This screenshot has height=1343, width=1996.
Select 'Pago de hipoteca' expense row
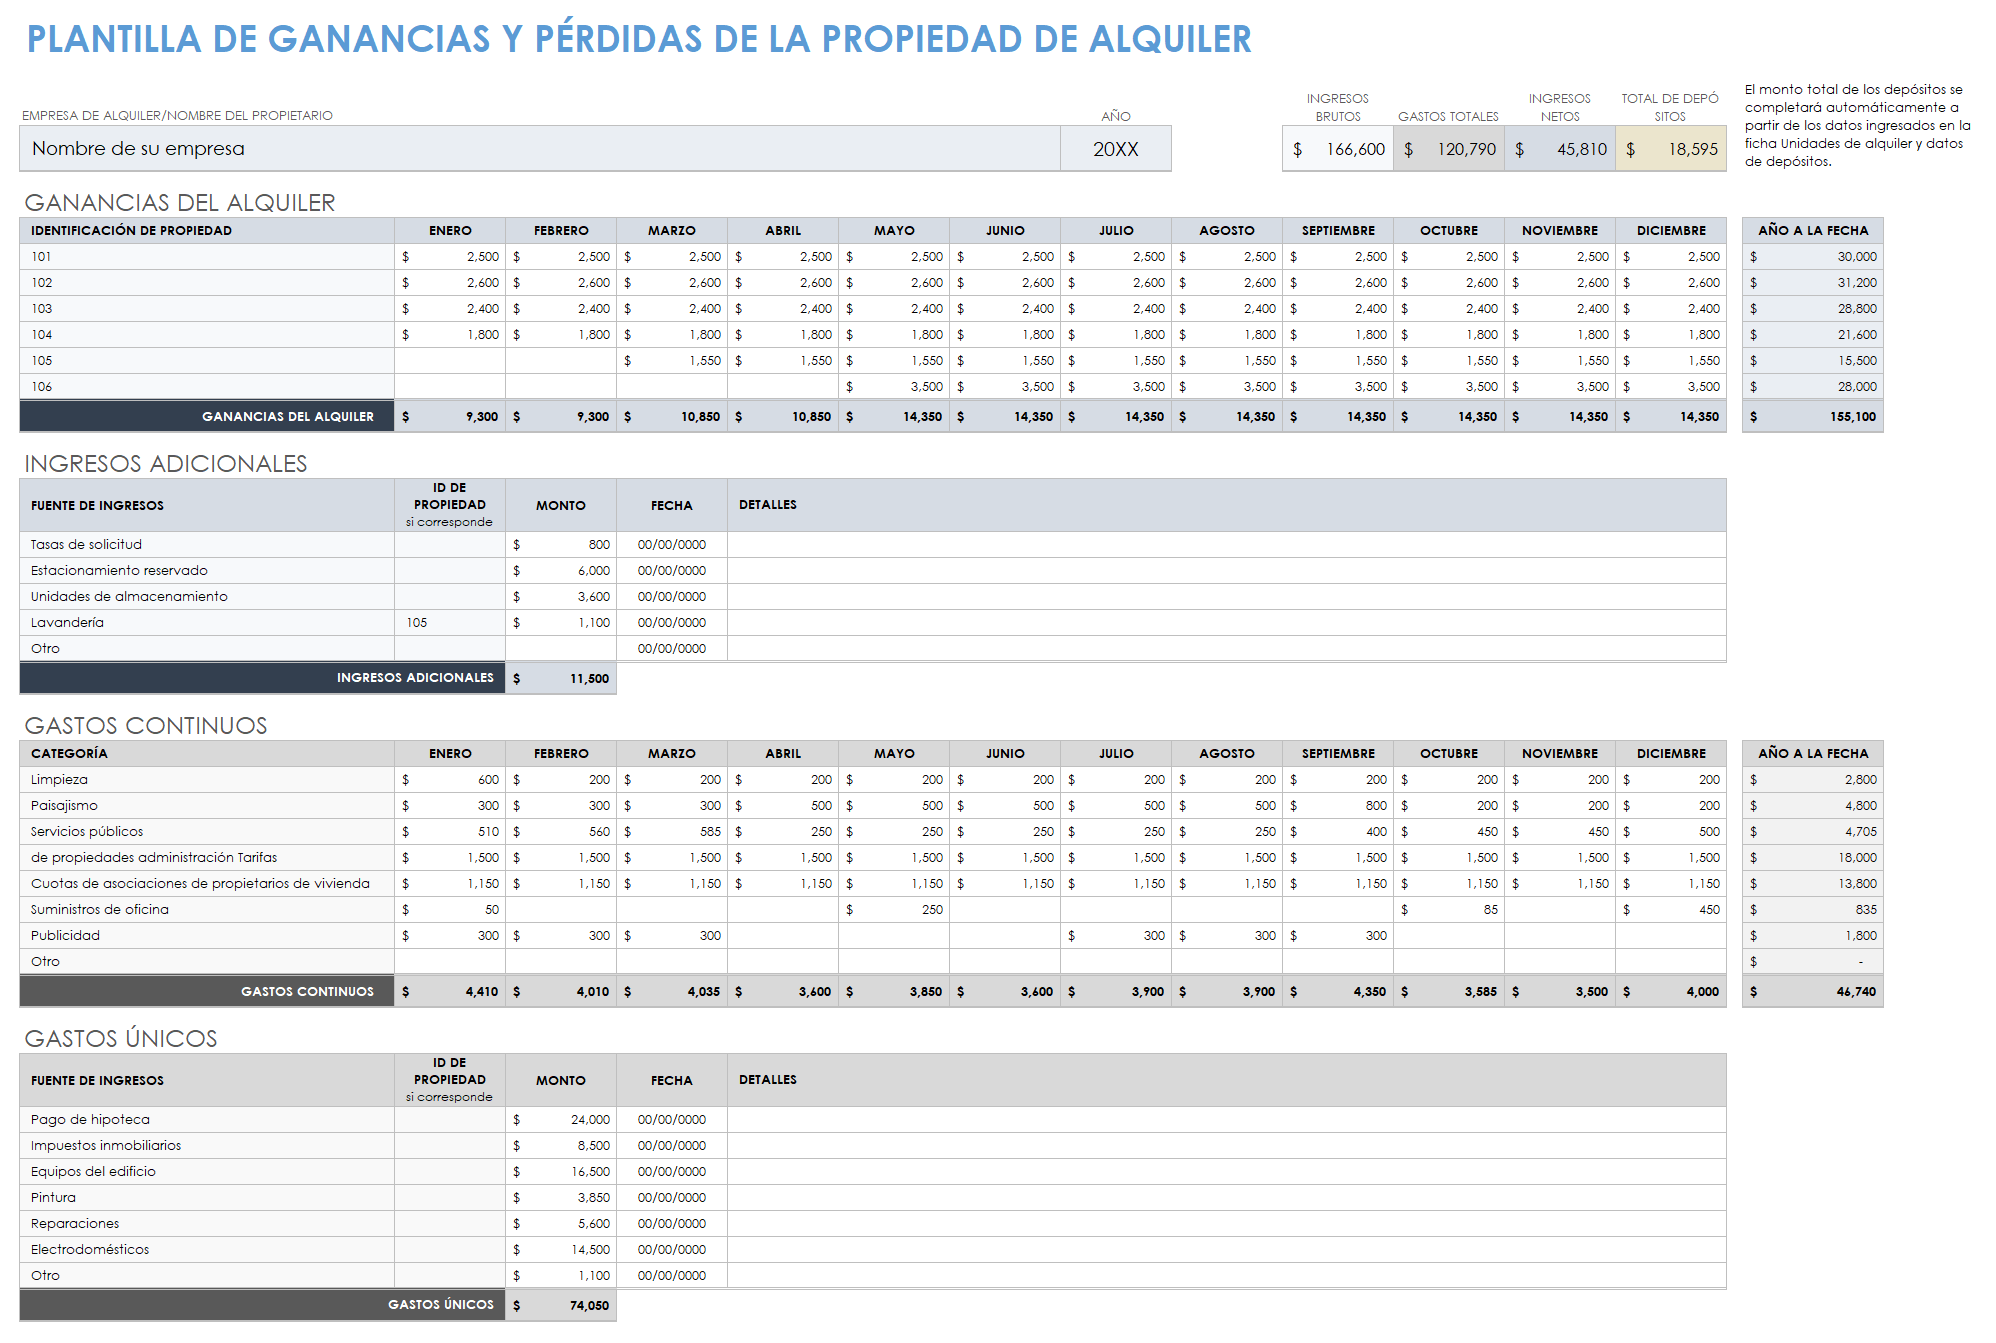(x=207, y=1120)
